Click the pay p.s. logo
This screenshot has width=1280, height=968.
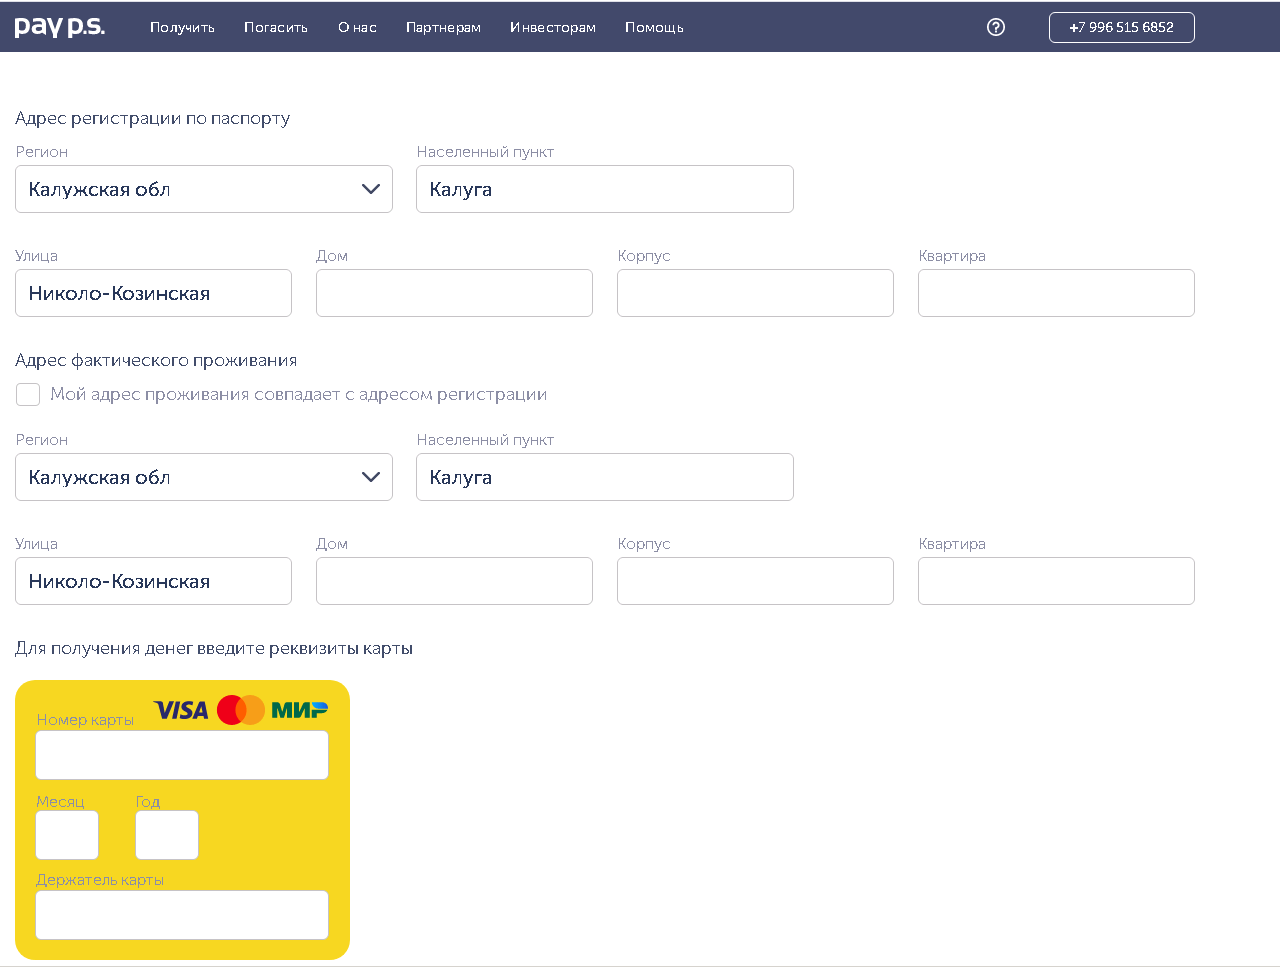(60, 27)
